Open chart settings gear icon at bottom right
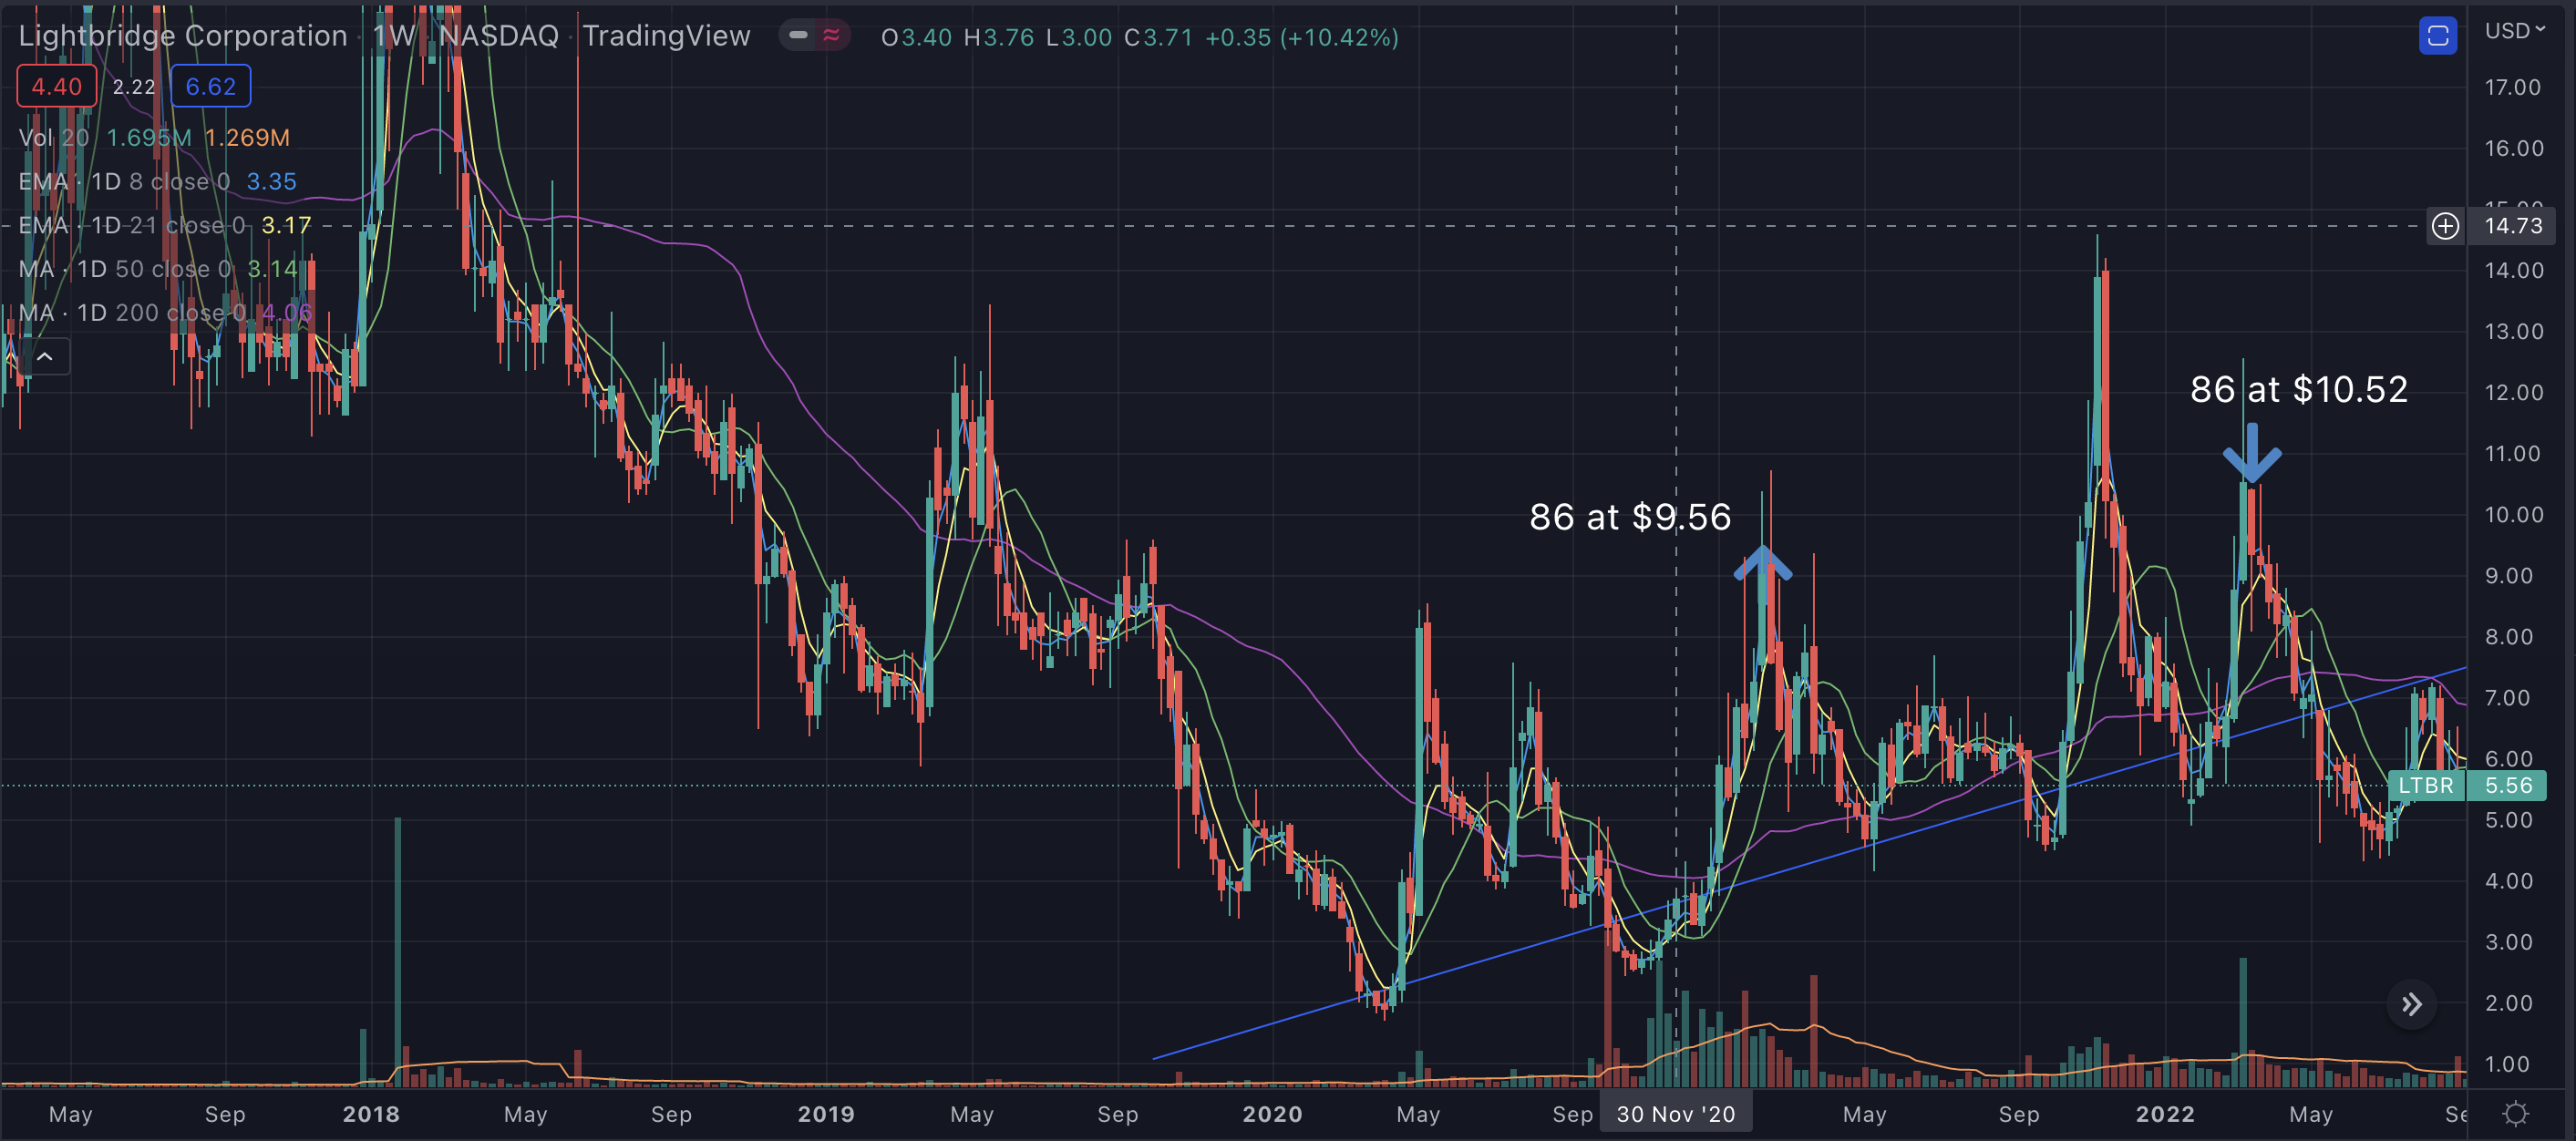Viewport: 2576px width, 1141px height. click(x=2516, y=1113)
